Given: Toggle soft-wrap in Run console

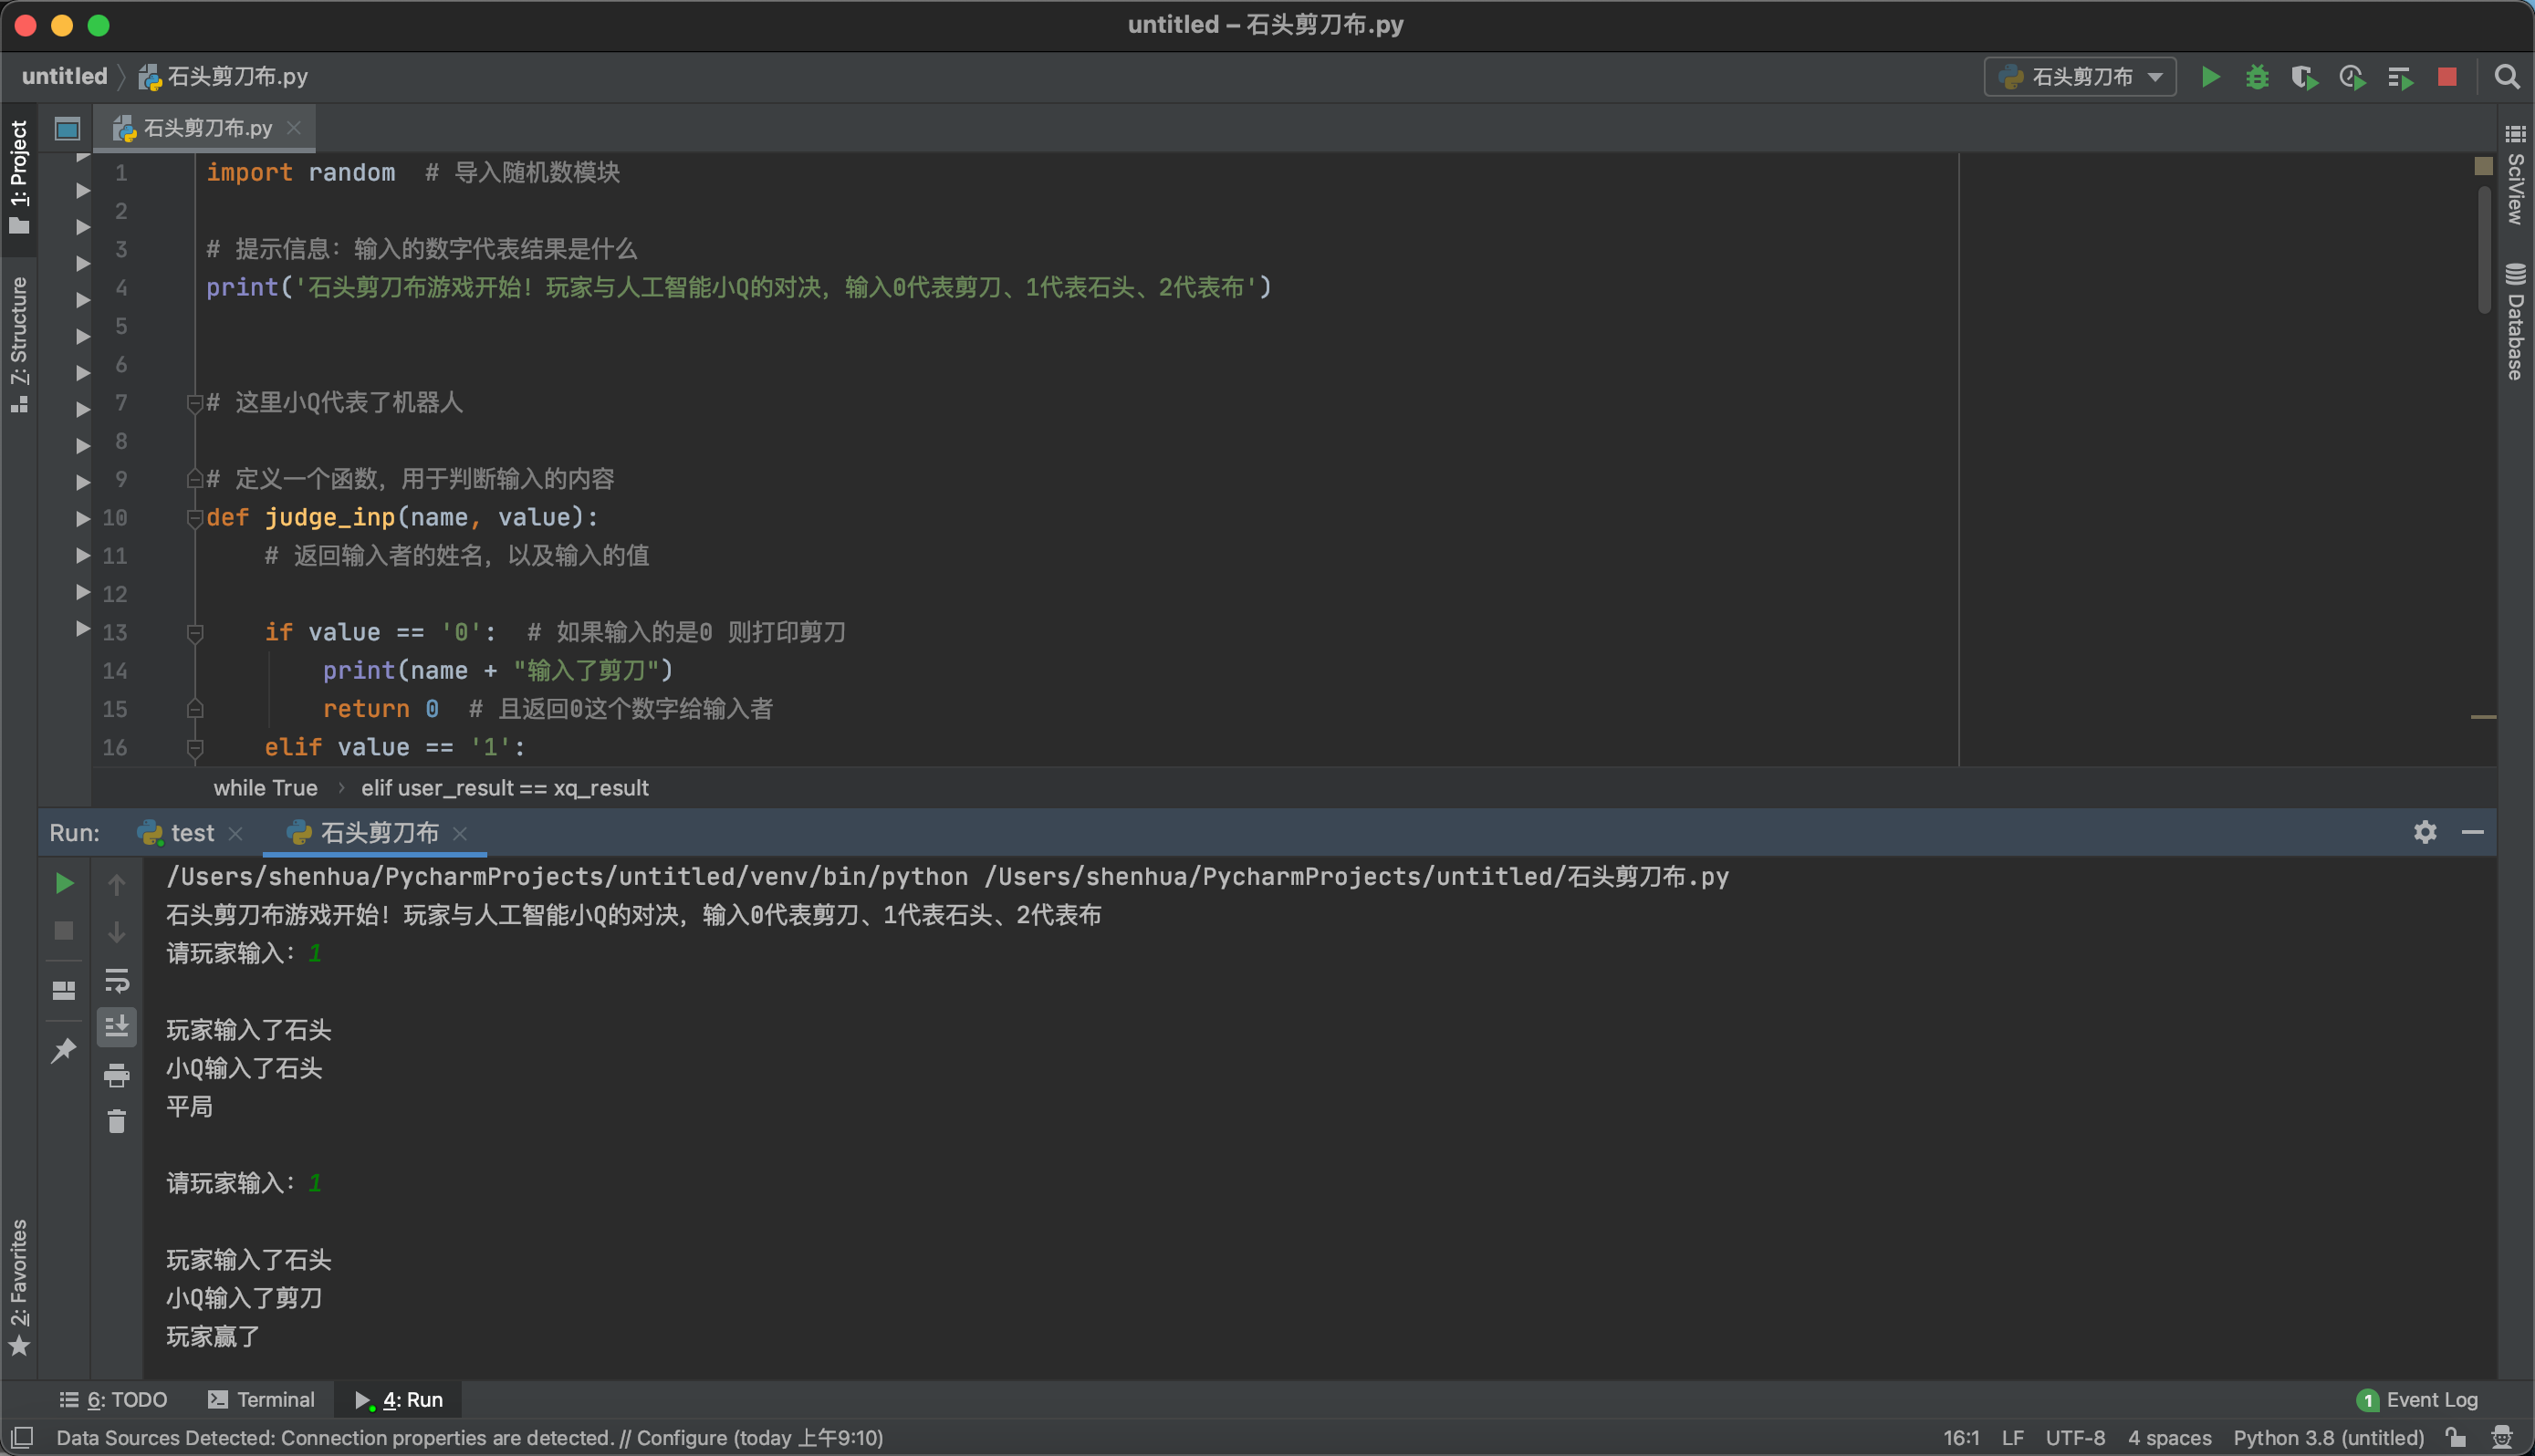Looking at the screenshot, I should (117, 980).
